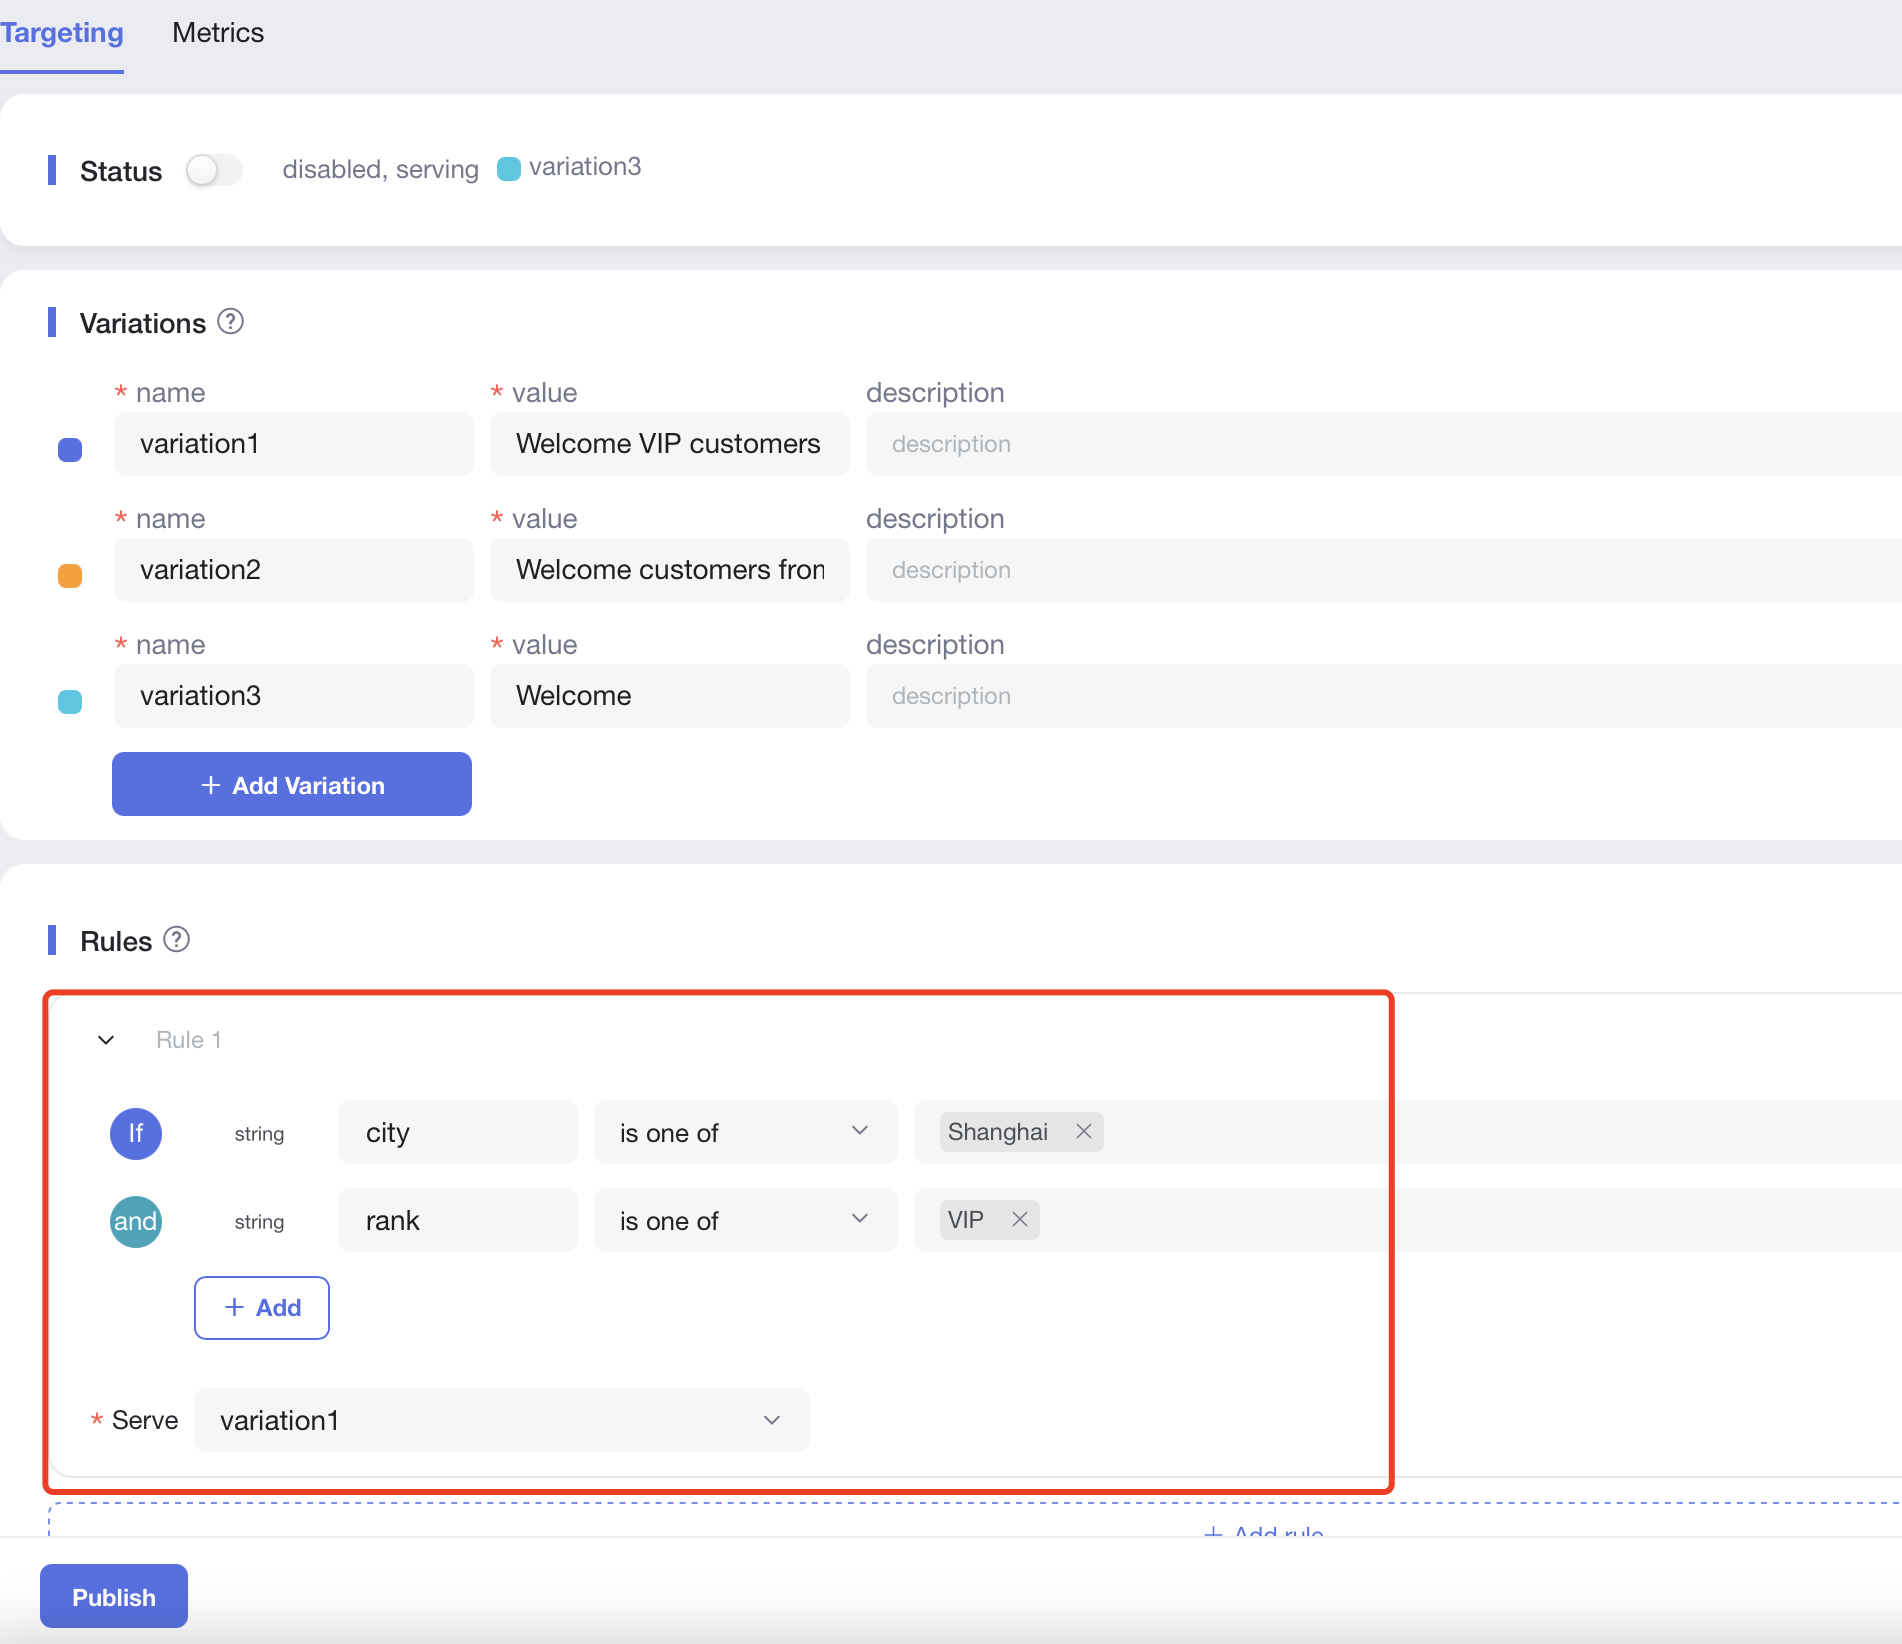The height and width of the screenshot is (1644, 1902).
Task: Click the blue color swatch for variation1
Action: pos(70,450)
